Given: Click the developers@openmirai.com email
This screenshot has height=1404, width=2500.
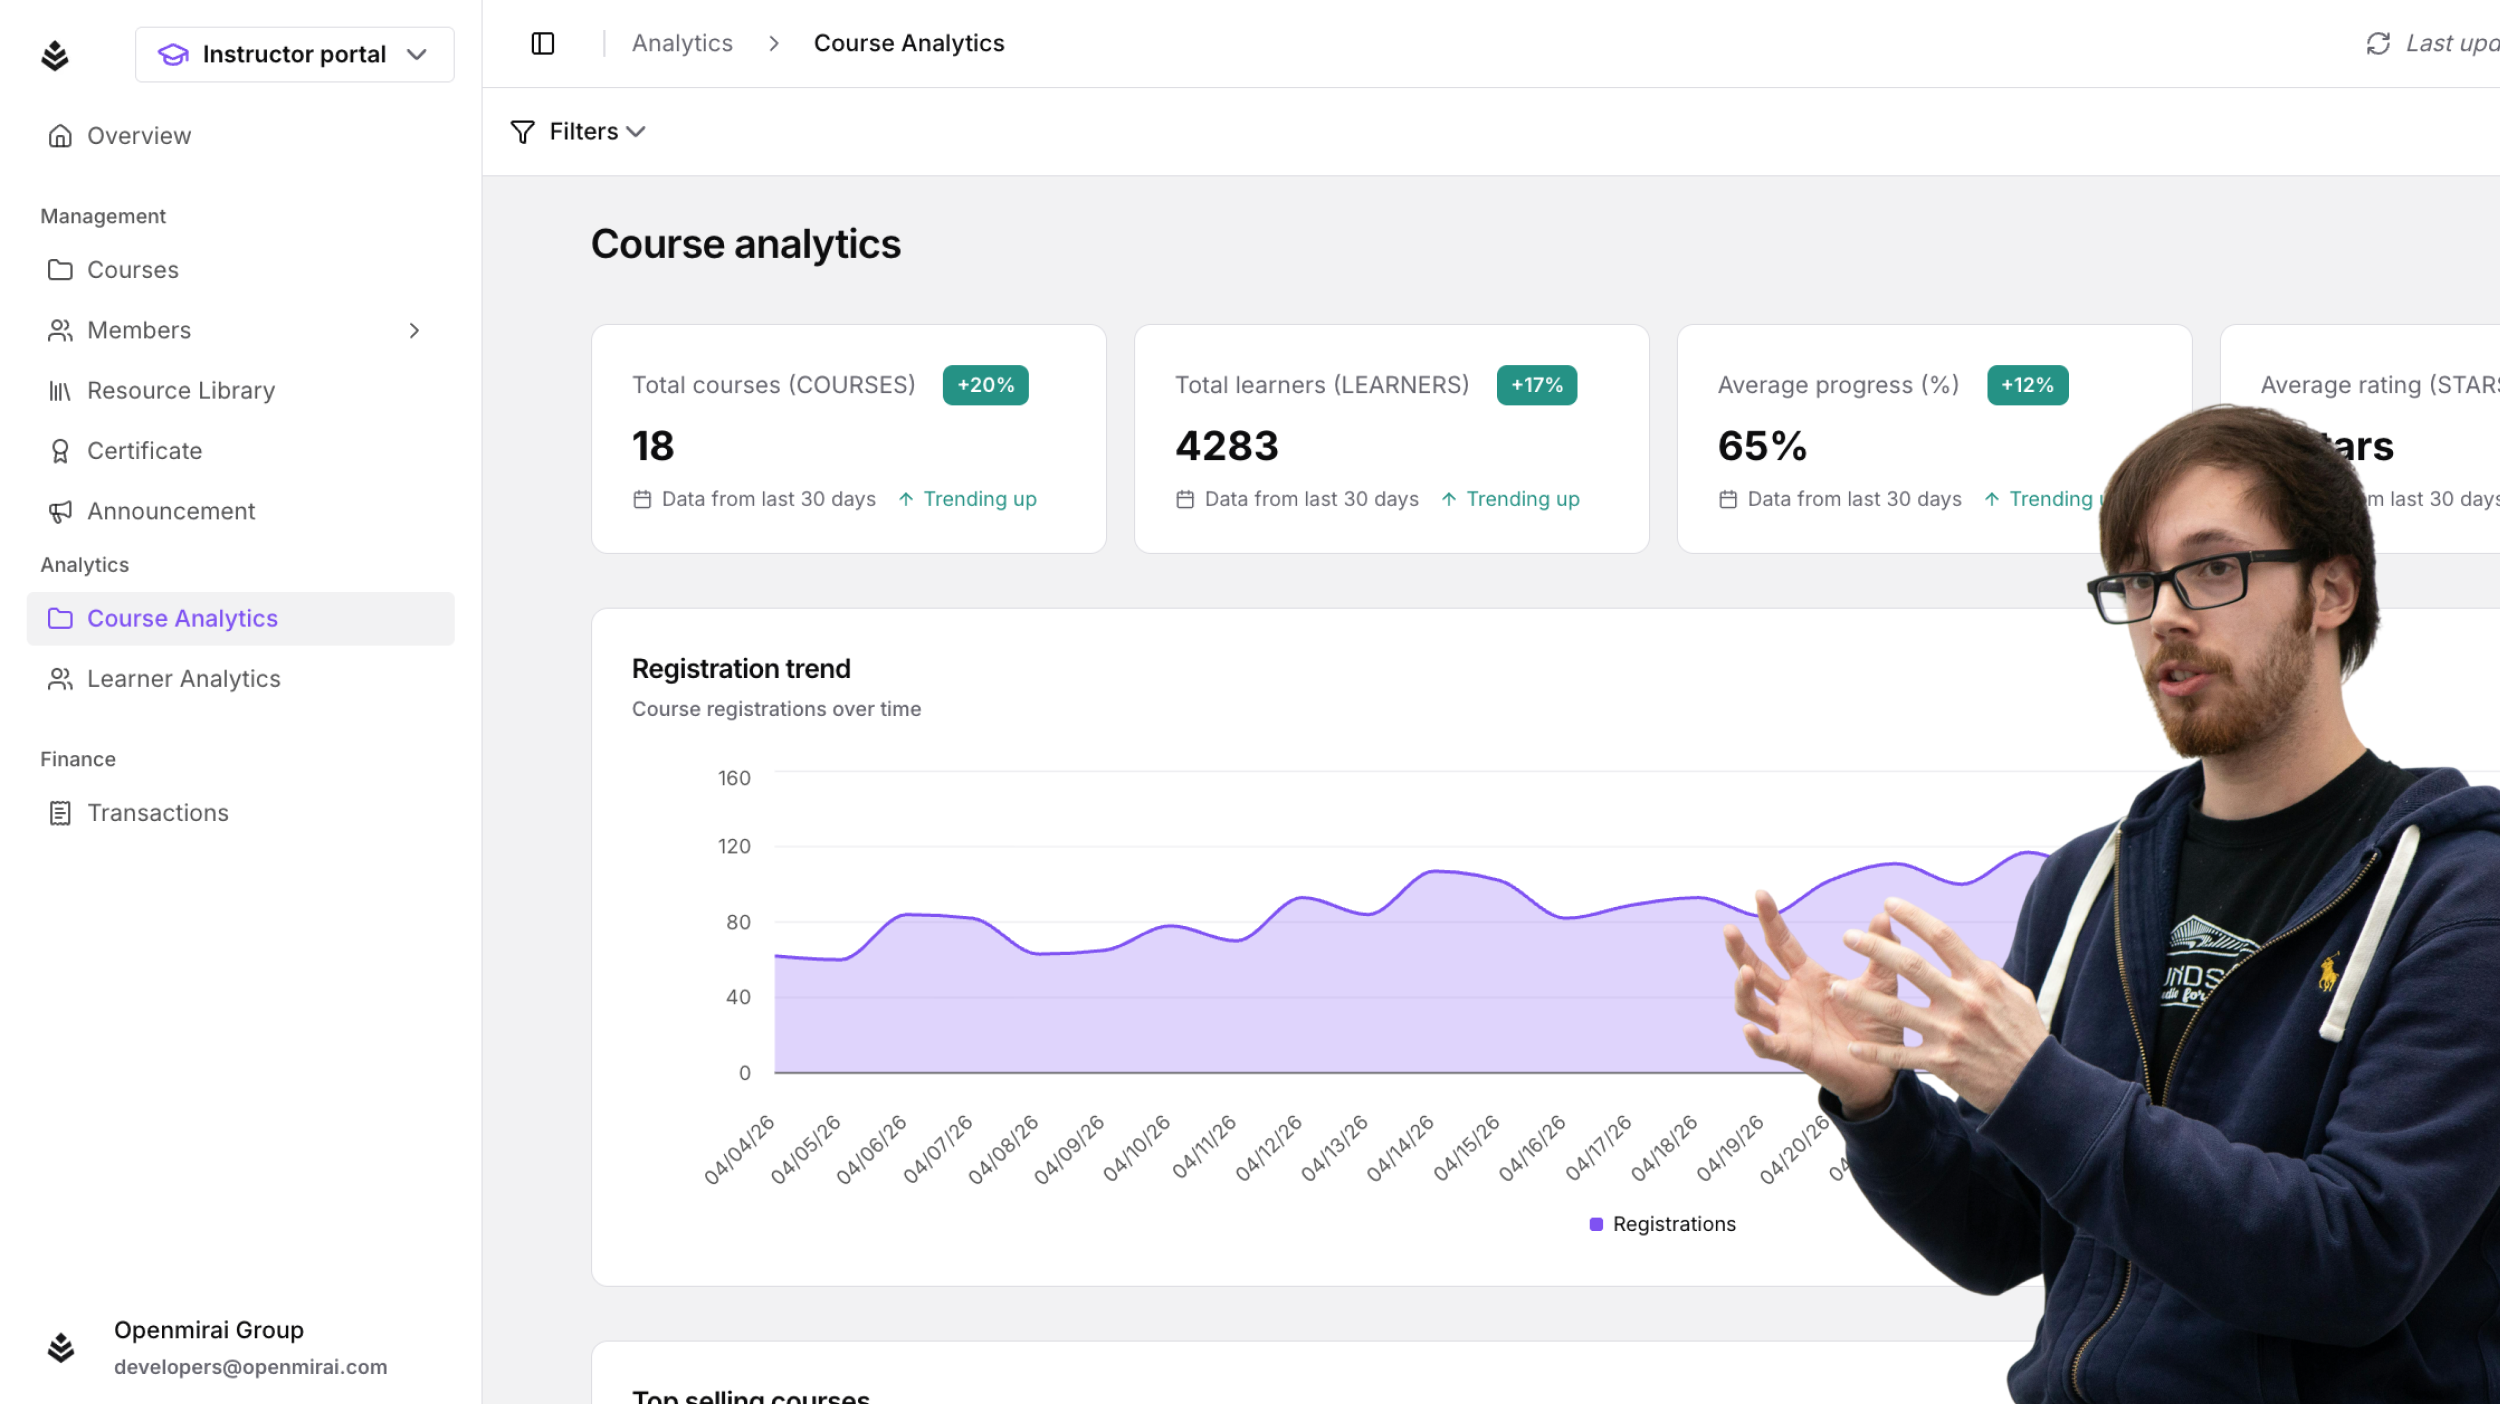Looking at the screenshot, I should pos(250,1367).
